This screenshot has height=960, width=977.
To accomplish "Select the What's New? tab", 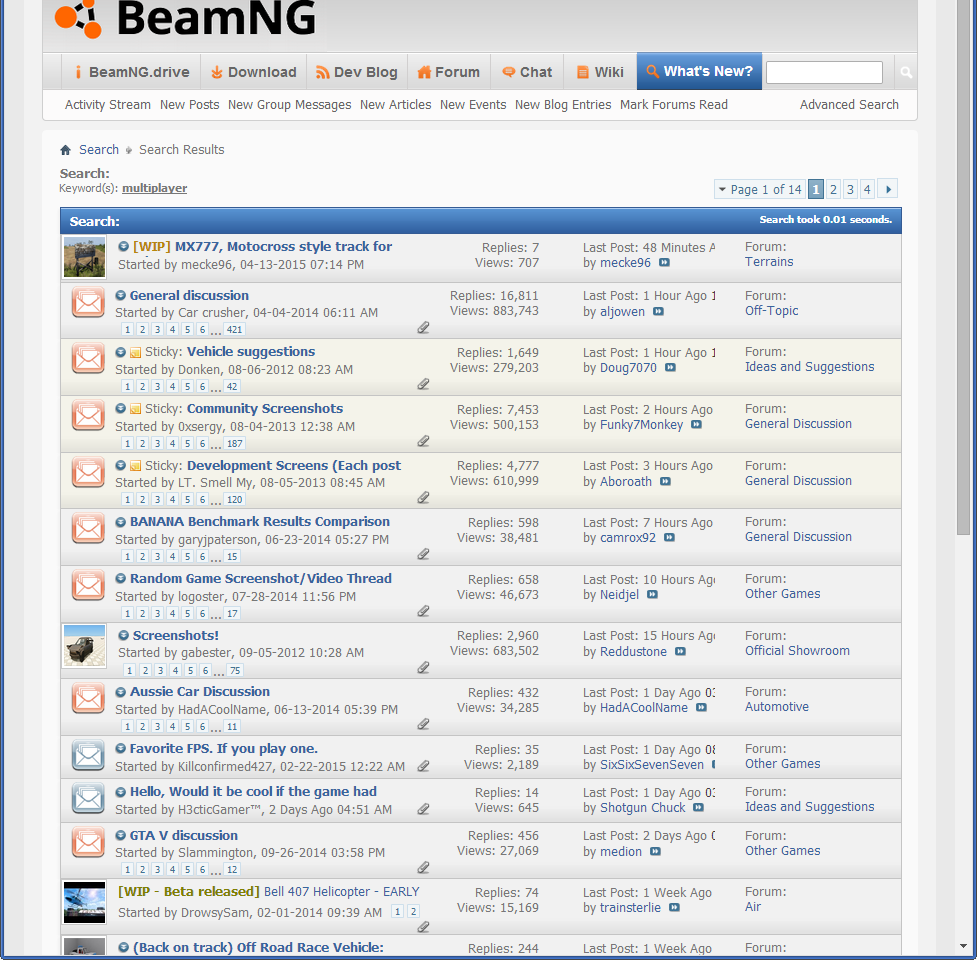I will 699,72.
